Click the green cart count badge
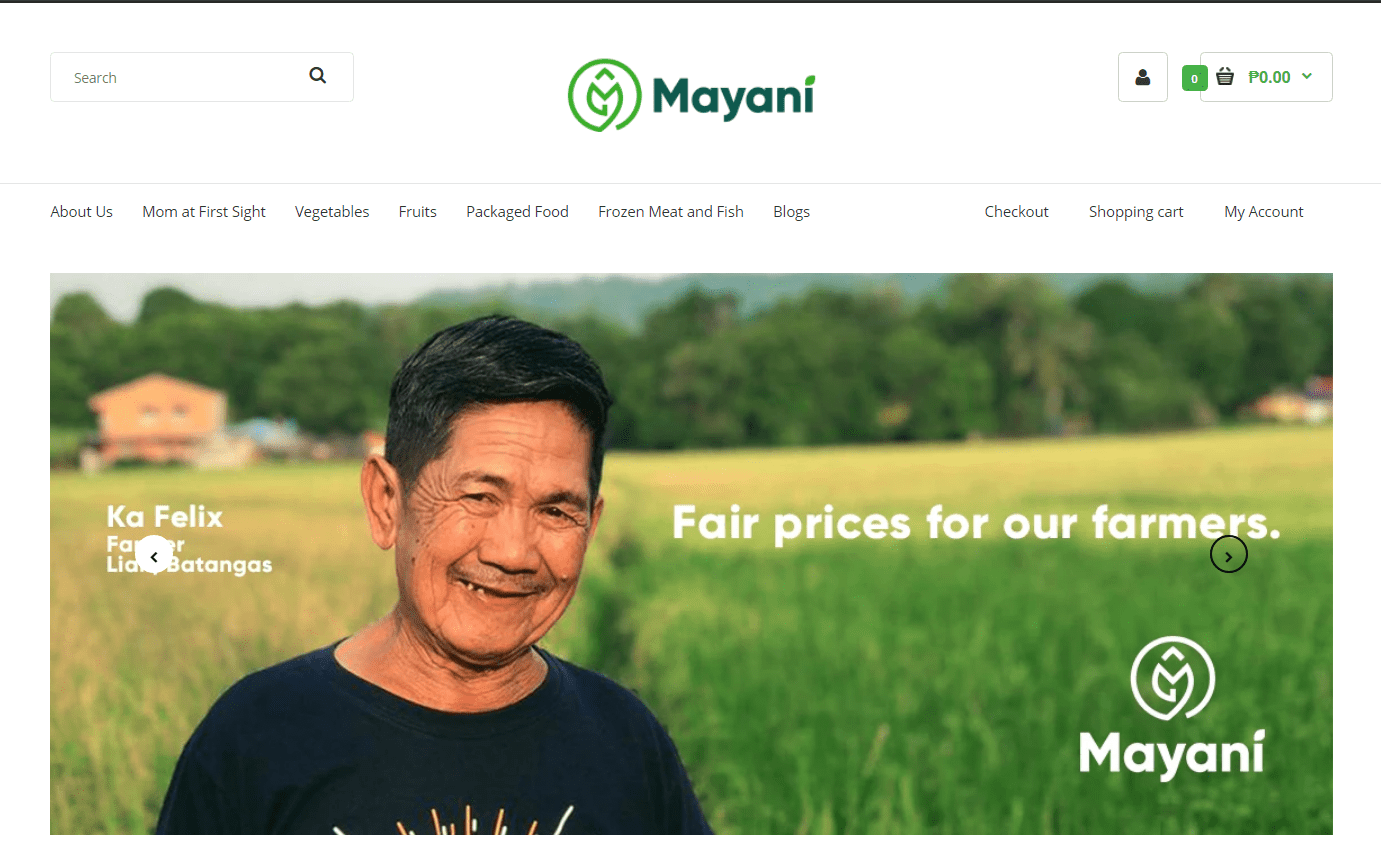 tap(1194, 78)
